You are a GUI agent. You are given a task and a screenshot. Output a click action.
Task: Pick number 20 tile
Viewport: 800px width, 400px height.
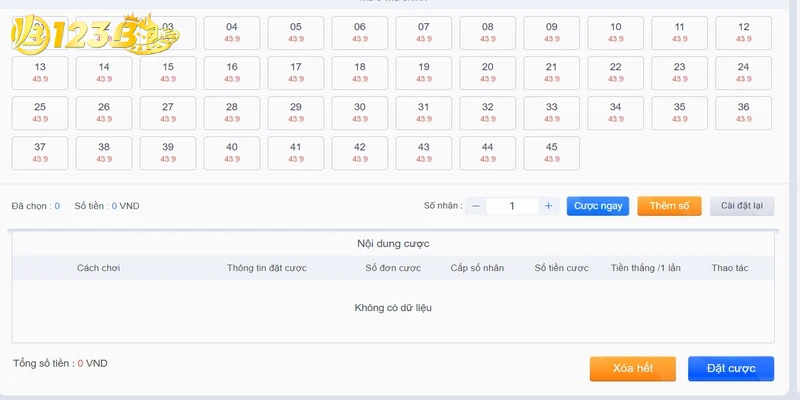click(488, 73)
